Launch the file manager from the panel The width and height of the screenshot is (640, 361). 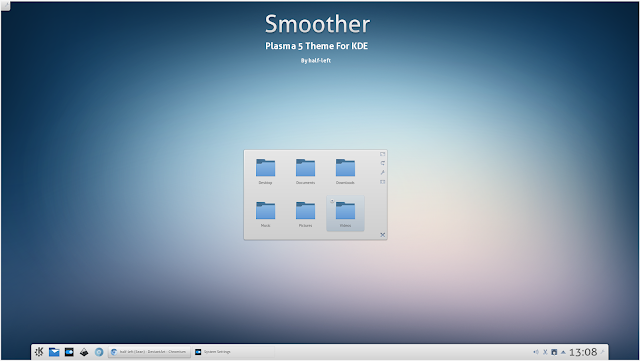click(54, 352)
